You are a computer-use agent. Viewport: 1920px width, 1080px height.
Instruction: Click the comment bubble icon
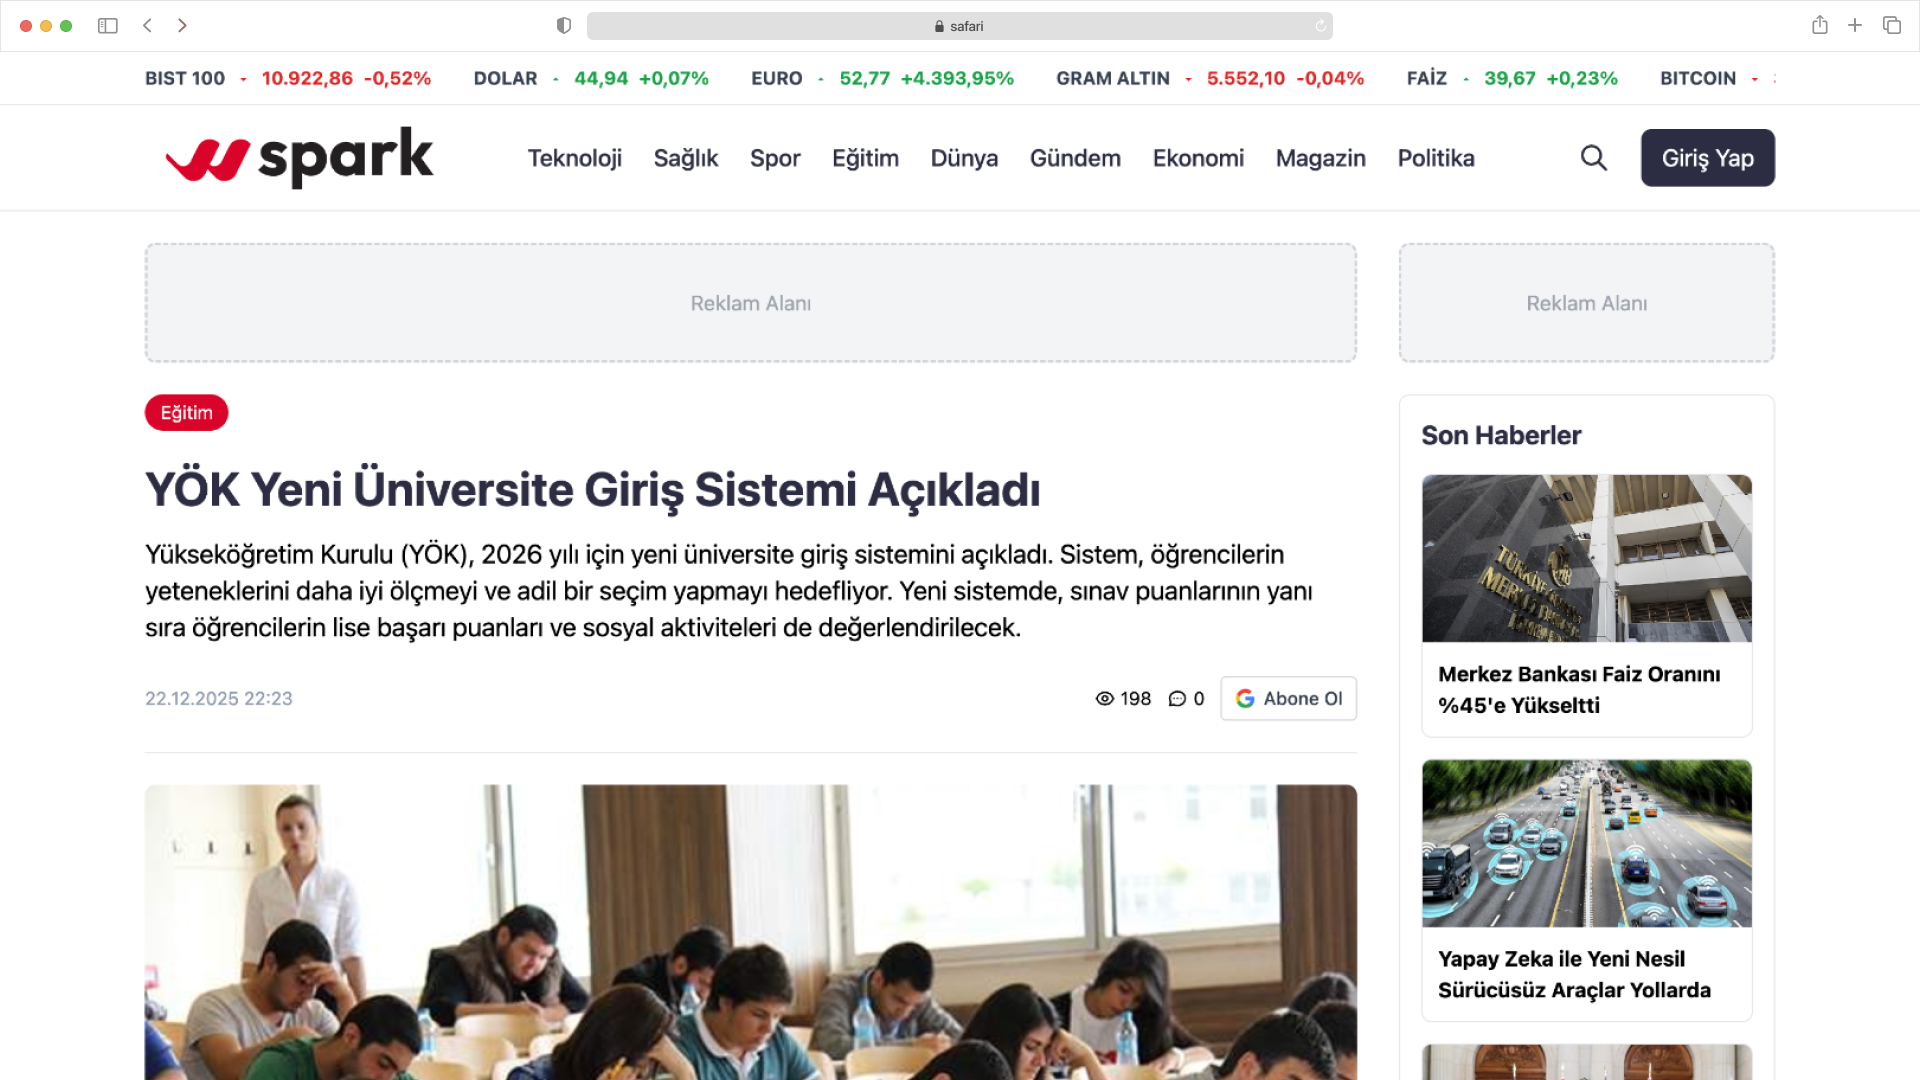pyautogui.click(x=1177, y=699)
